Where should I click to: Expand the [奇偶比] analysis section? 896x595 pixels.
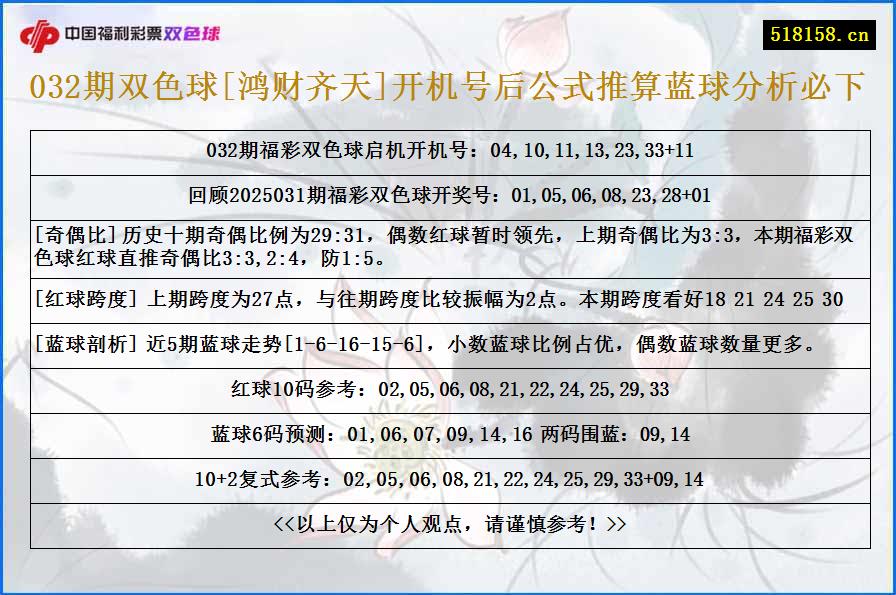coord(448,250)
